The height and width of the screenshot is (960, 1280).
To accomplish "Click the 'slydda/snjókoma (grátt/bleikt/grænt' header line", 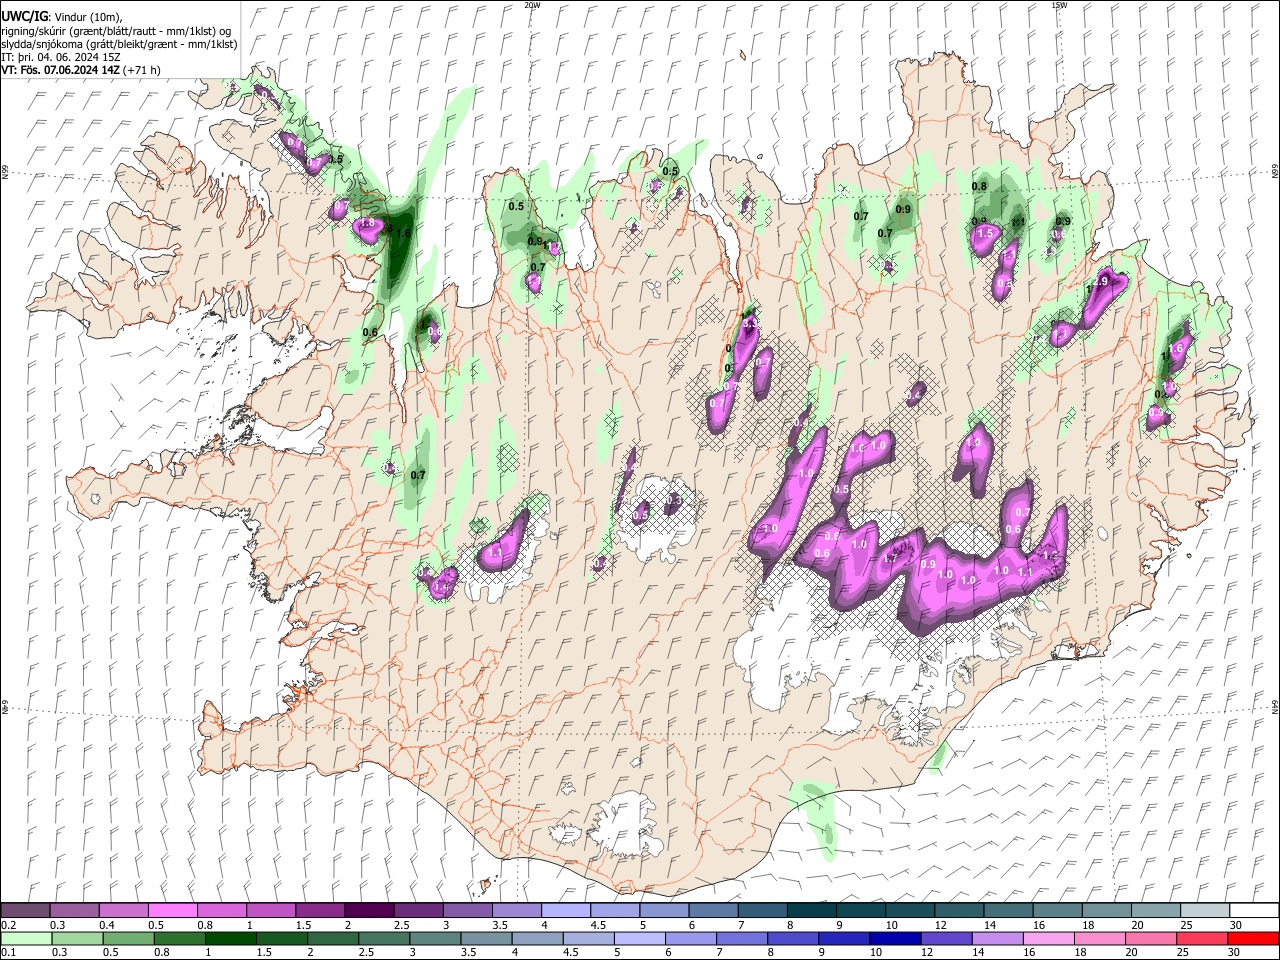I will [x=119, y=44].
